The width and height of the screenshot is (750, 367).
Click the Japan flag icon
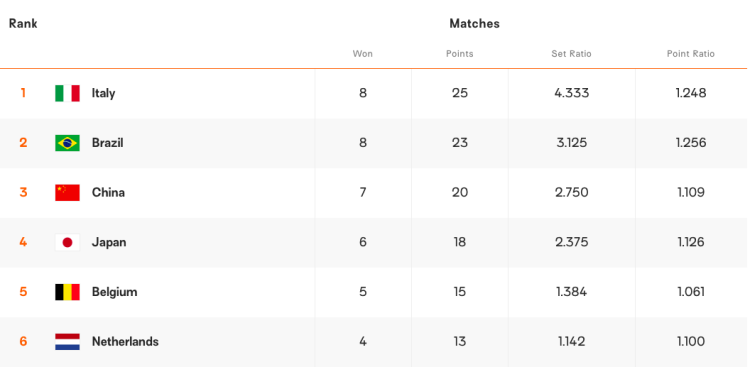pos(67,243)
